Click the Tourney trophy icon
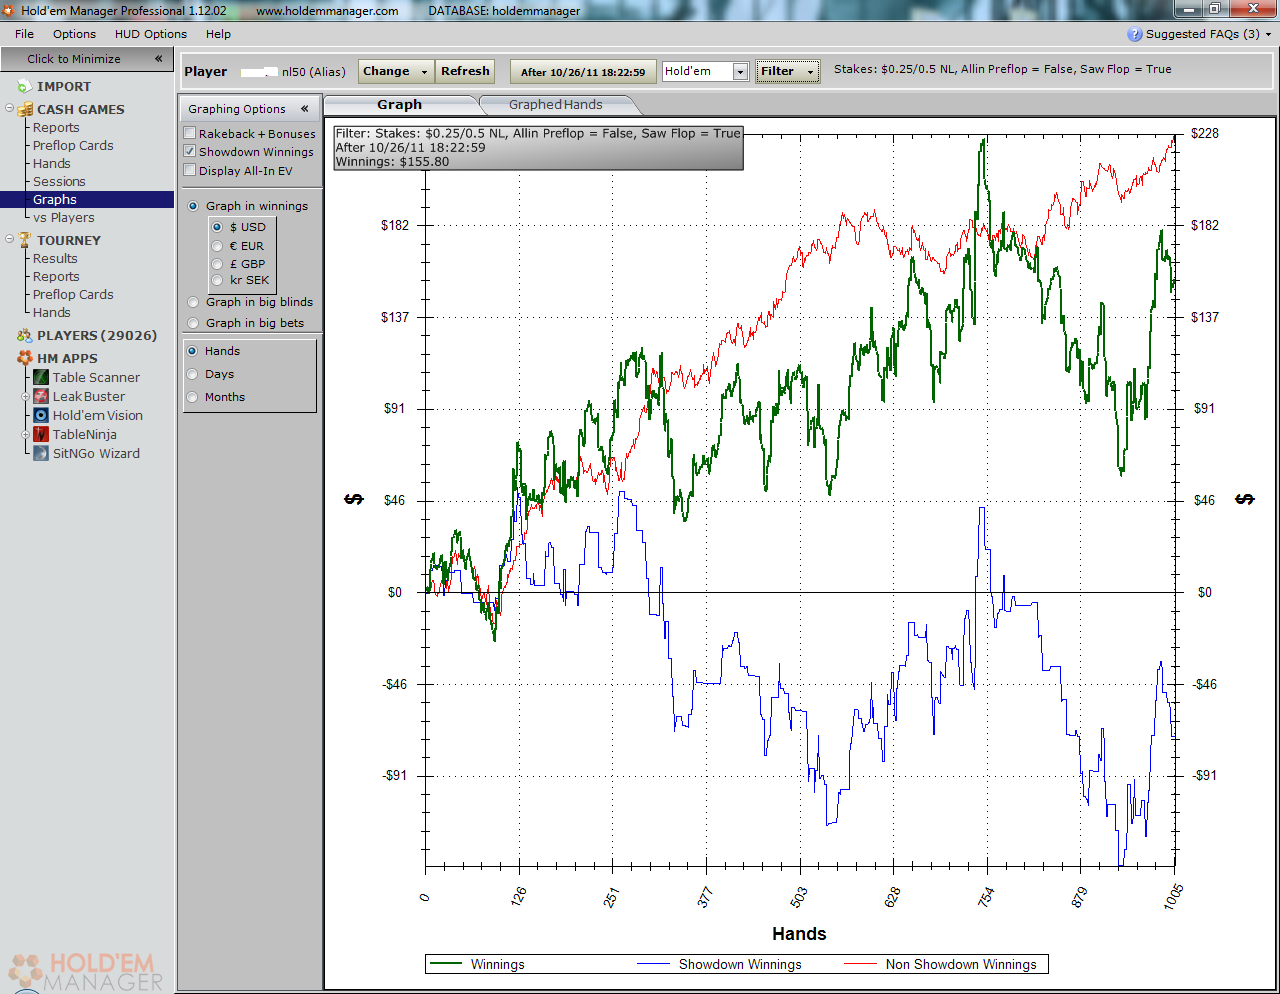The width and height of the screenshot is (1280, 994). coord(25,240)
